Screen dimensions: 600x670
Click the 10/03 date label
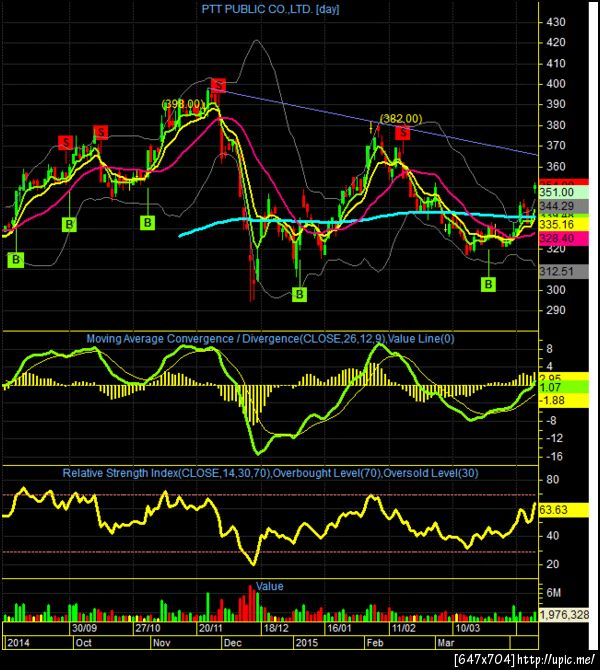(x=468, y=628)
